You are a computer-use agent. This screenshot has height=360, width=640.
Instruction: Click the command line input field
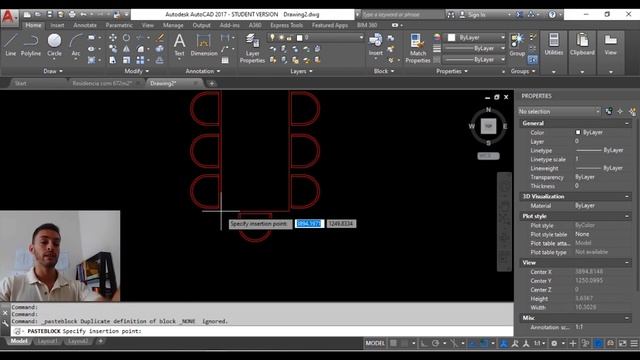(261, 331)
